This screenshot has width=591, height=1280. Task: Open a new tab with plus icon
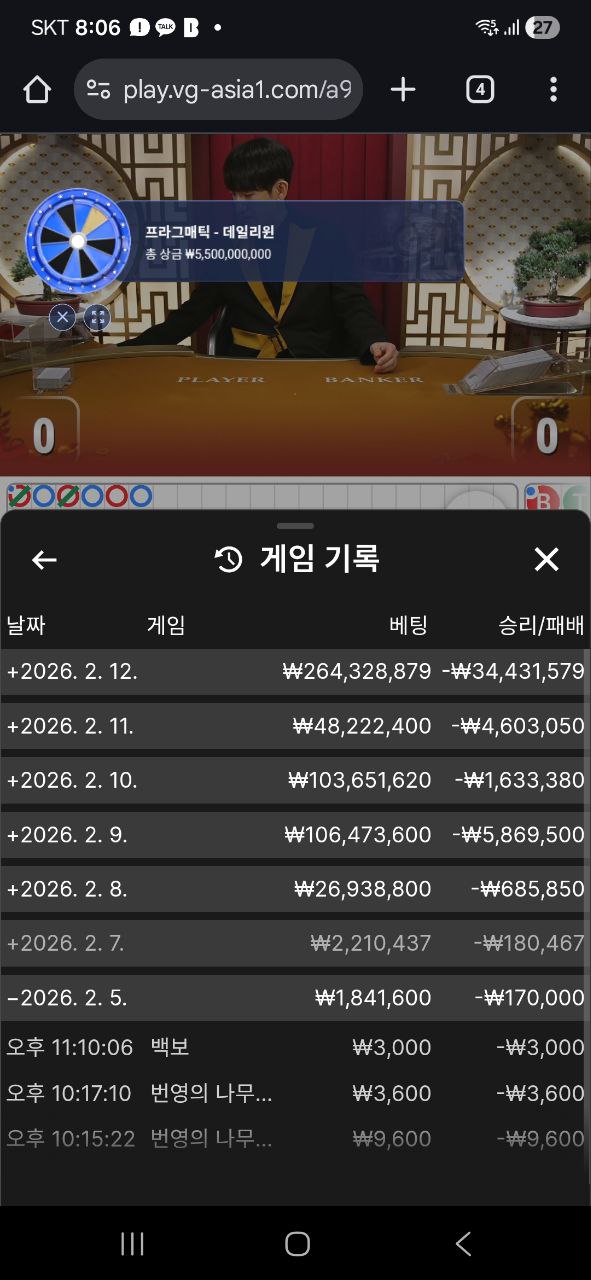(x=403, y=90)
